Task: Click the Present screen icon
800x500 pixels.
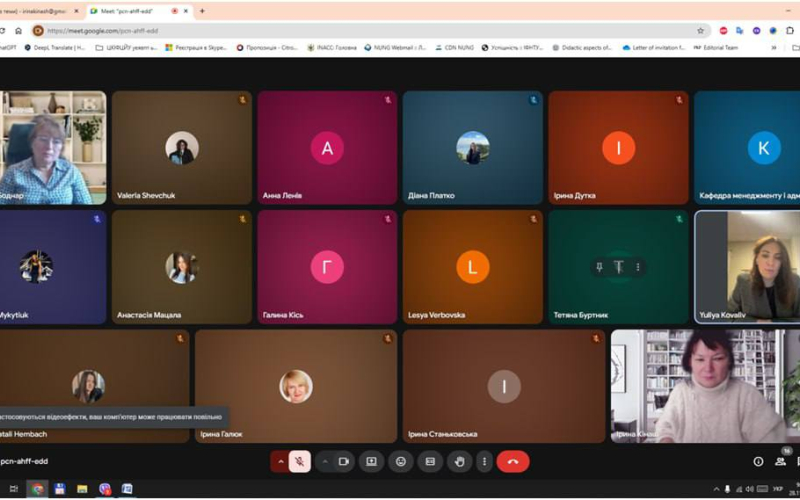Action: coord(371,461)
